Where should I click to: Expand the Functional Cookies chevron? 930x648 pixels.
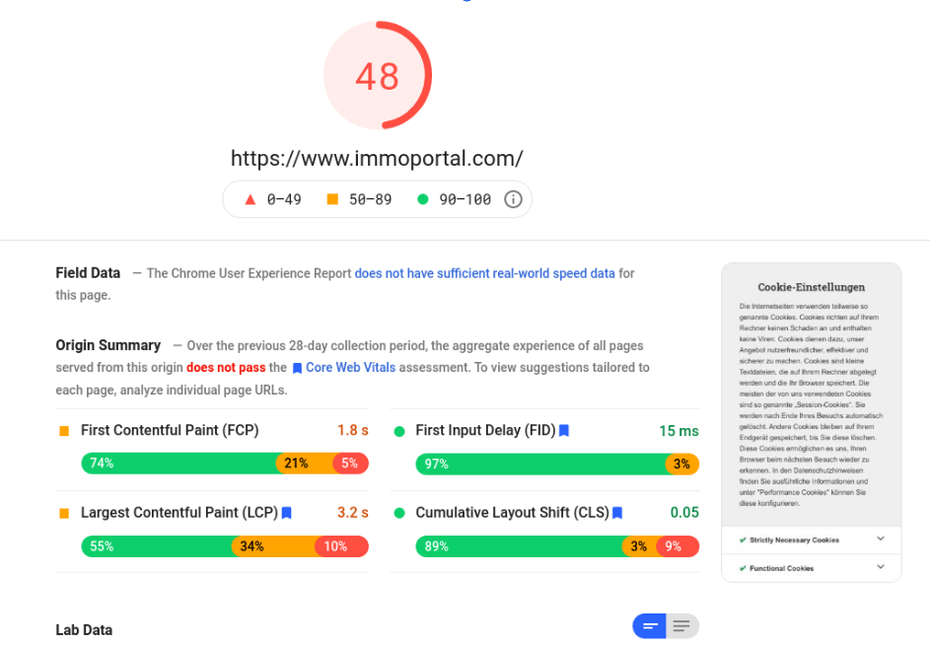click(x=880, y=567)
